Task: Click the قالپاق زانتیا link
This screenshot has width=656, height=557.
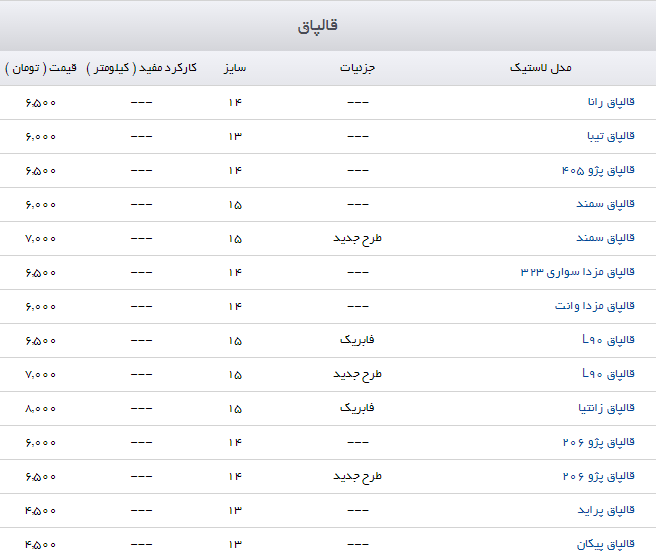Action: click(x=611, y=408)
